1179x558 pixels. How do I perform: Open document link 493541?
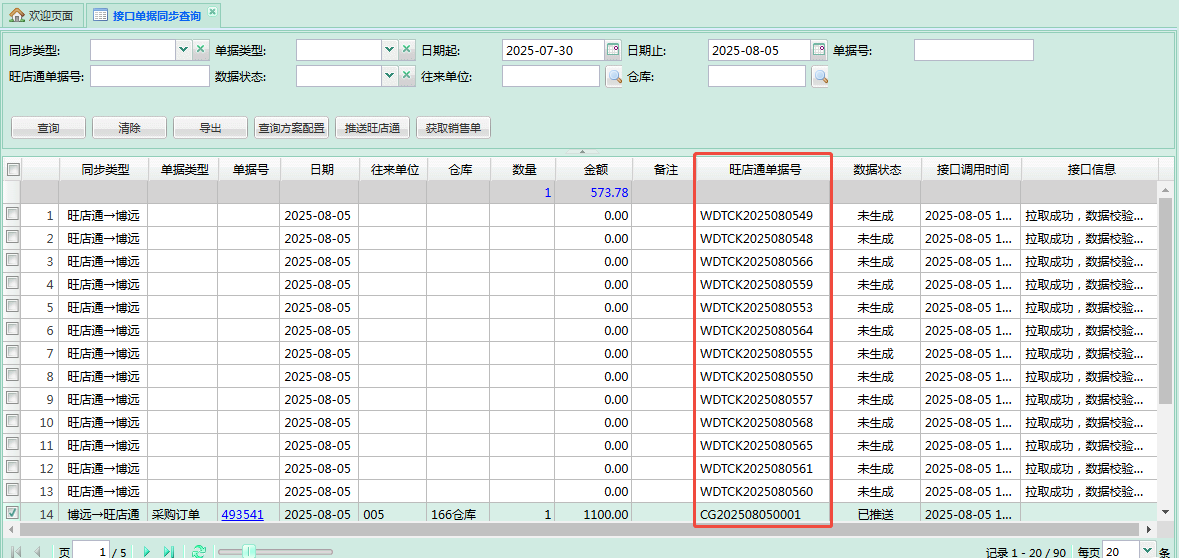242,515
